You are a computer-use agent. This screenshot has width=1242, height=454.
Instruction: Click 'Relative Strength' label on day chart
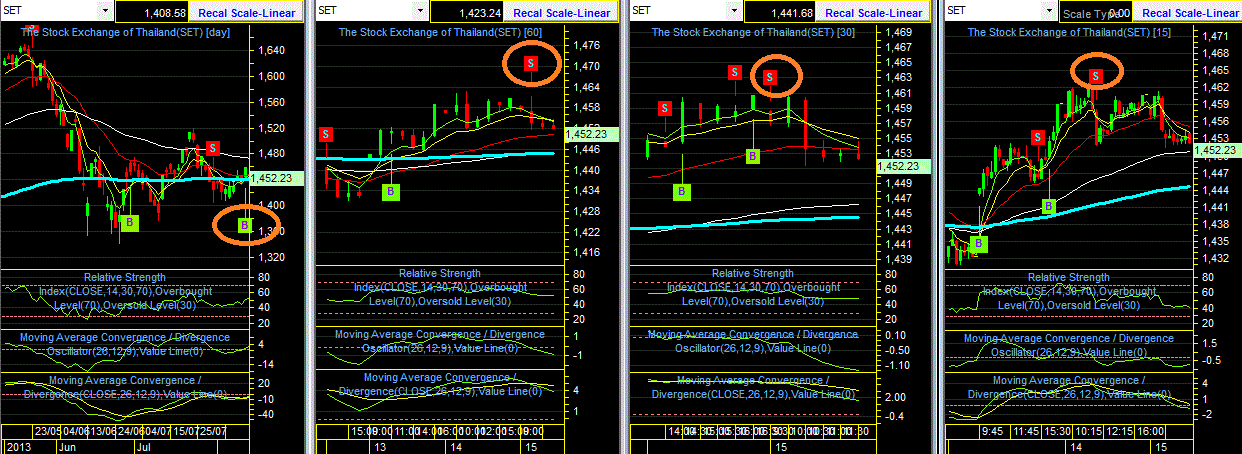pos(125,277)
